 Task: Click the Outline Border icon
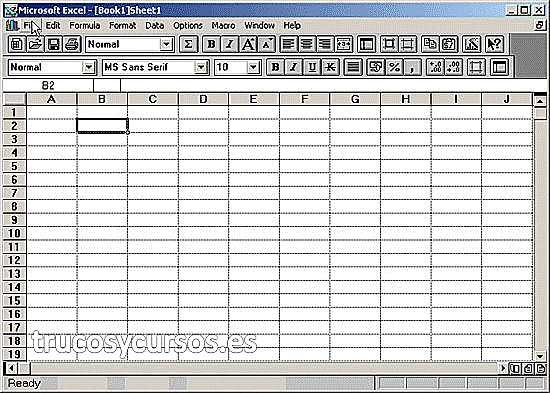(x=389, y=44)
